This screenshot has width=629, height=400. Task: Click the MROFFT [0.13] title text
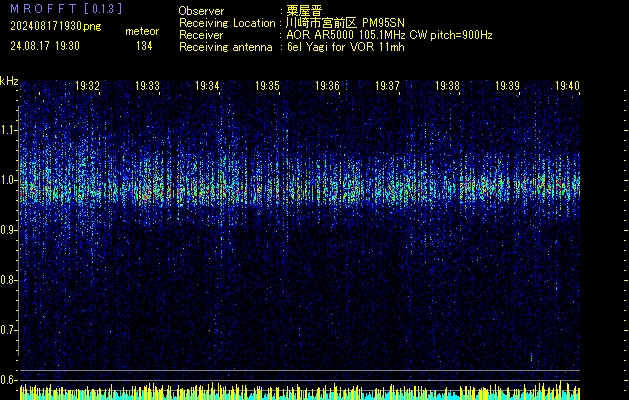coord(65,9)
